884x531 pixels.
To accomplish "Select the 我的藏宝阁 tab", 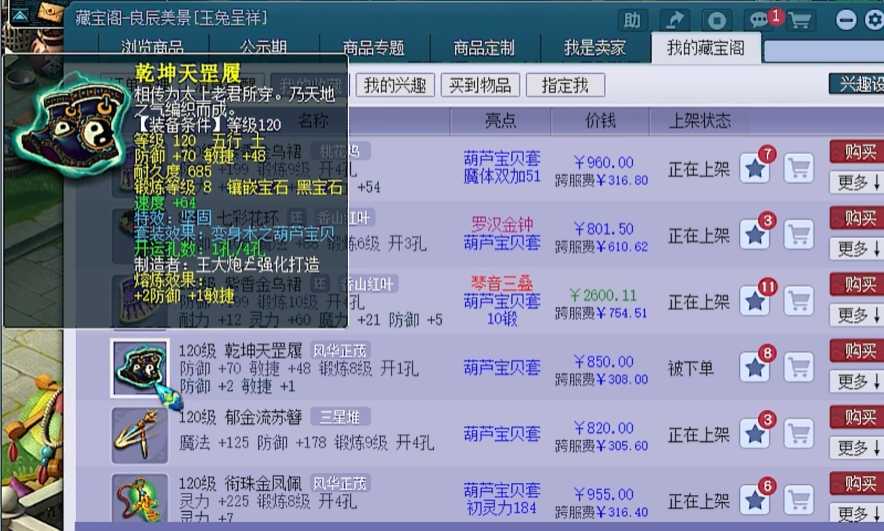I will (x=706, y=47).
